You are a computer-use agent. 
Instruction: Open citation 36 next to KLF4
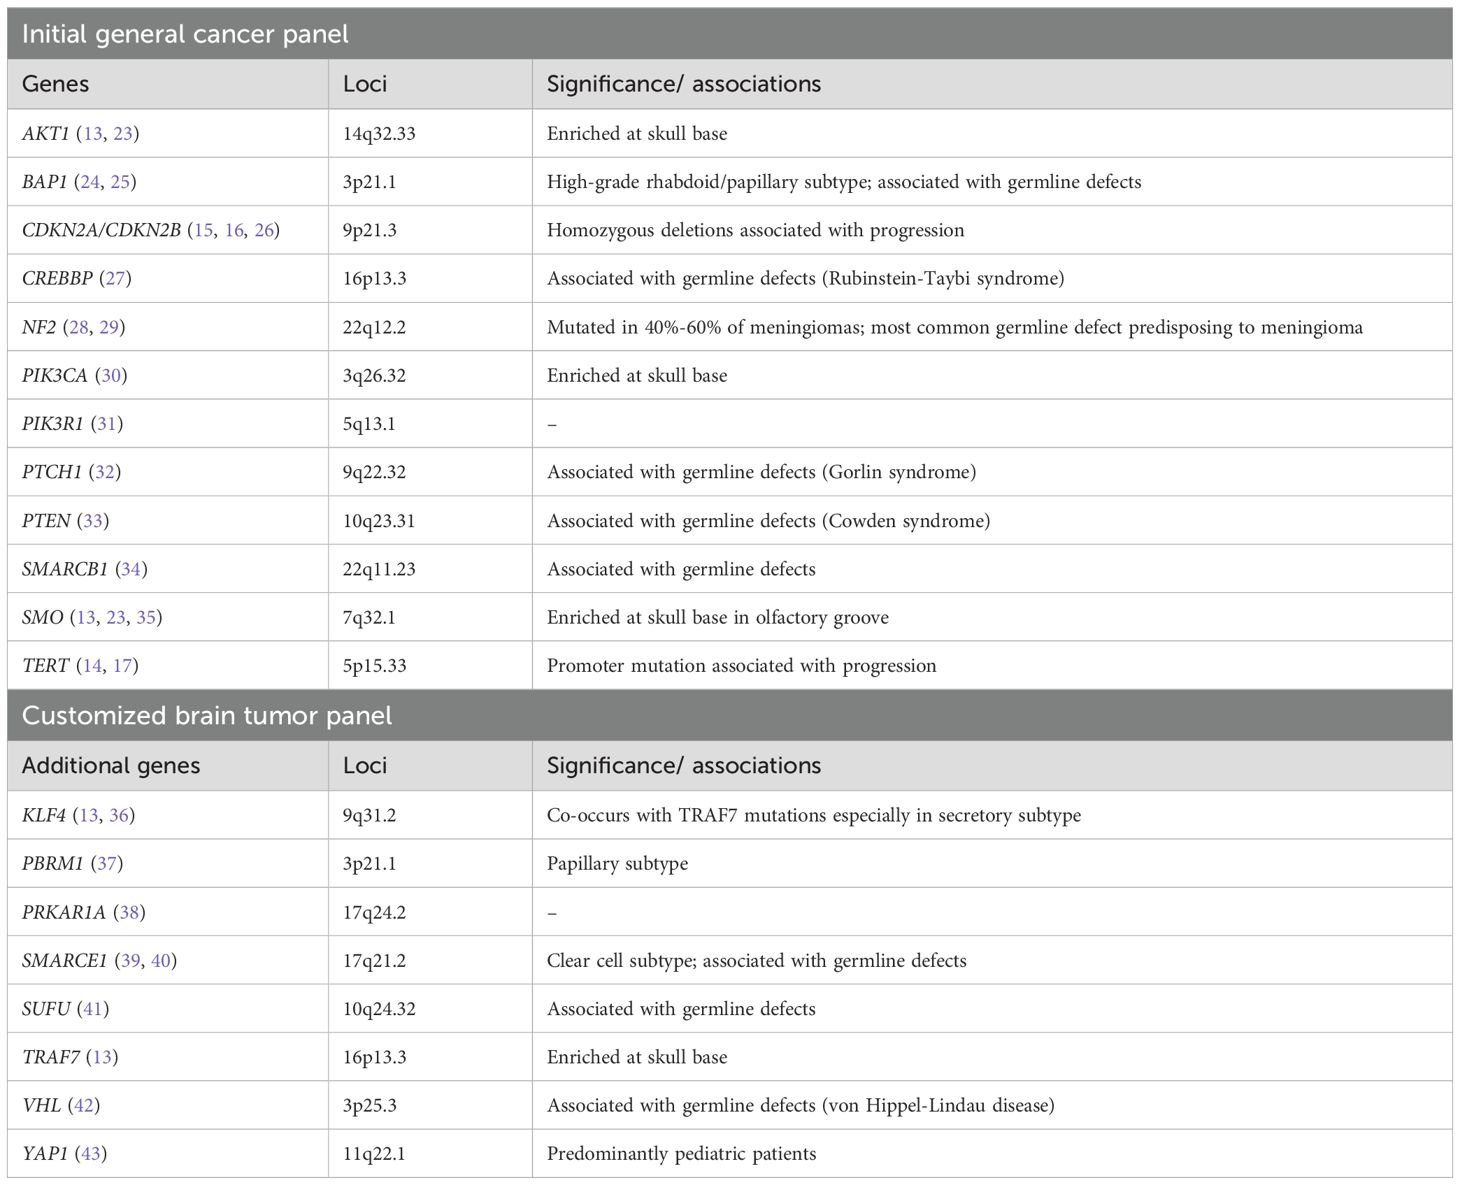119,815
